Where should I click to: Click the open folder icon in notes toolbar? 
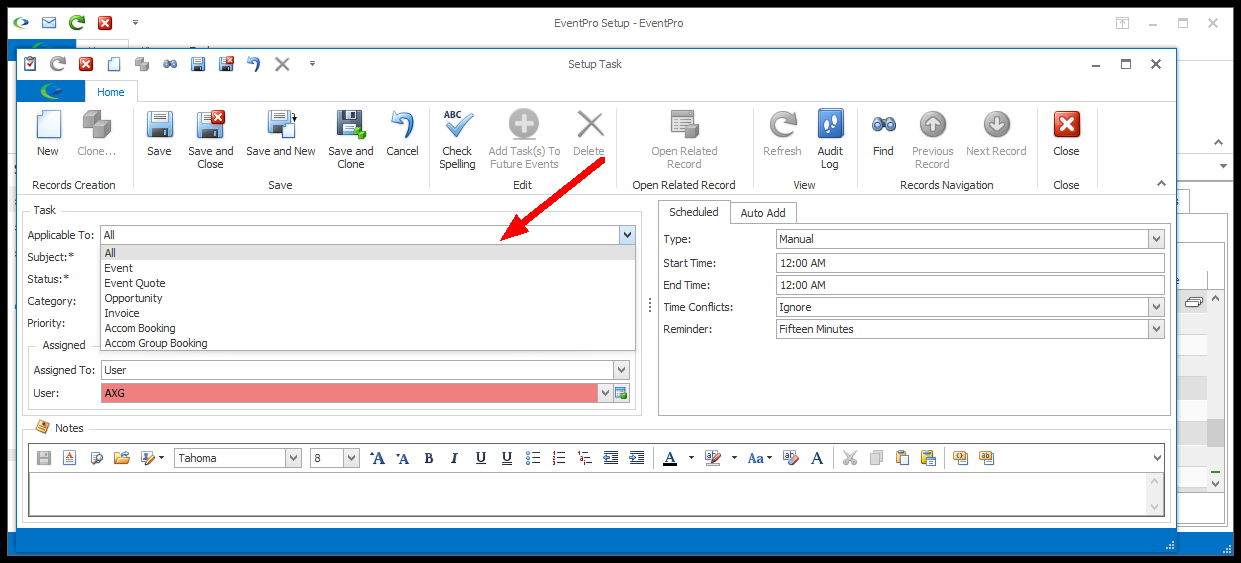click(x=122, y=458)
